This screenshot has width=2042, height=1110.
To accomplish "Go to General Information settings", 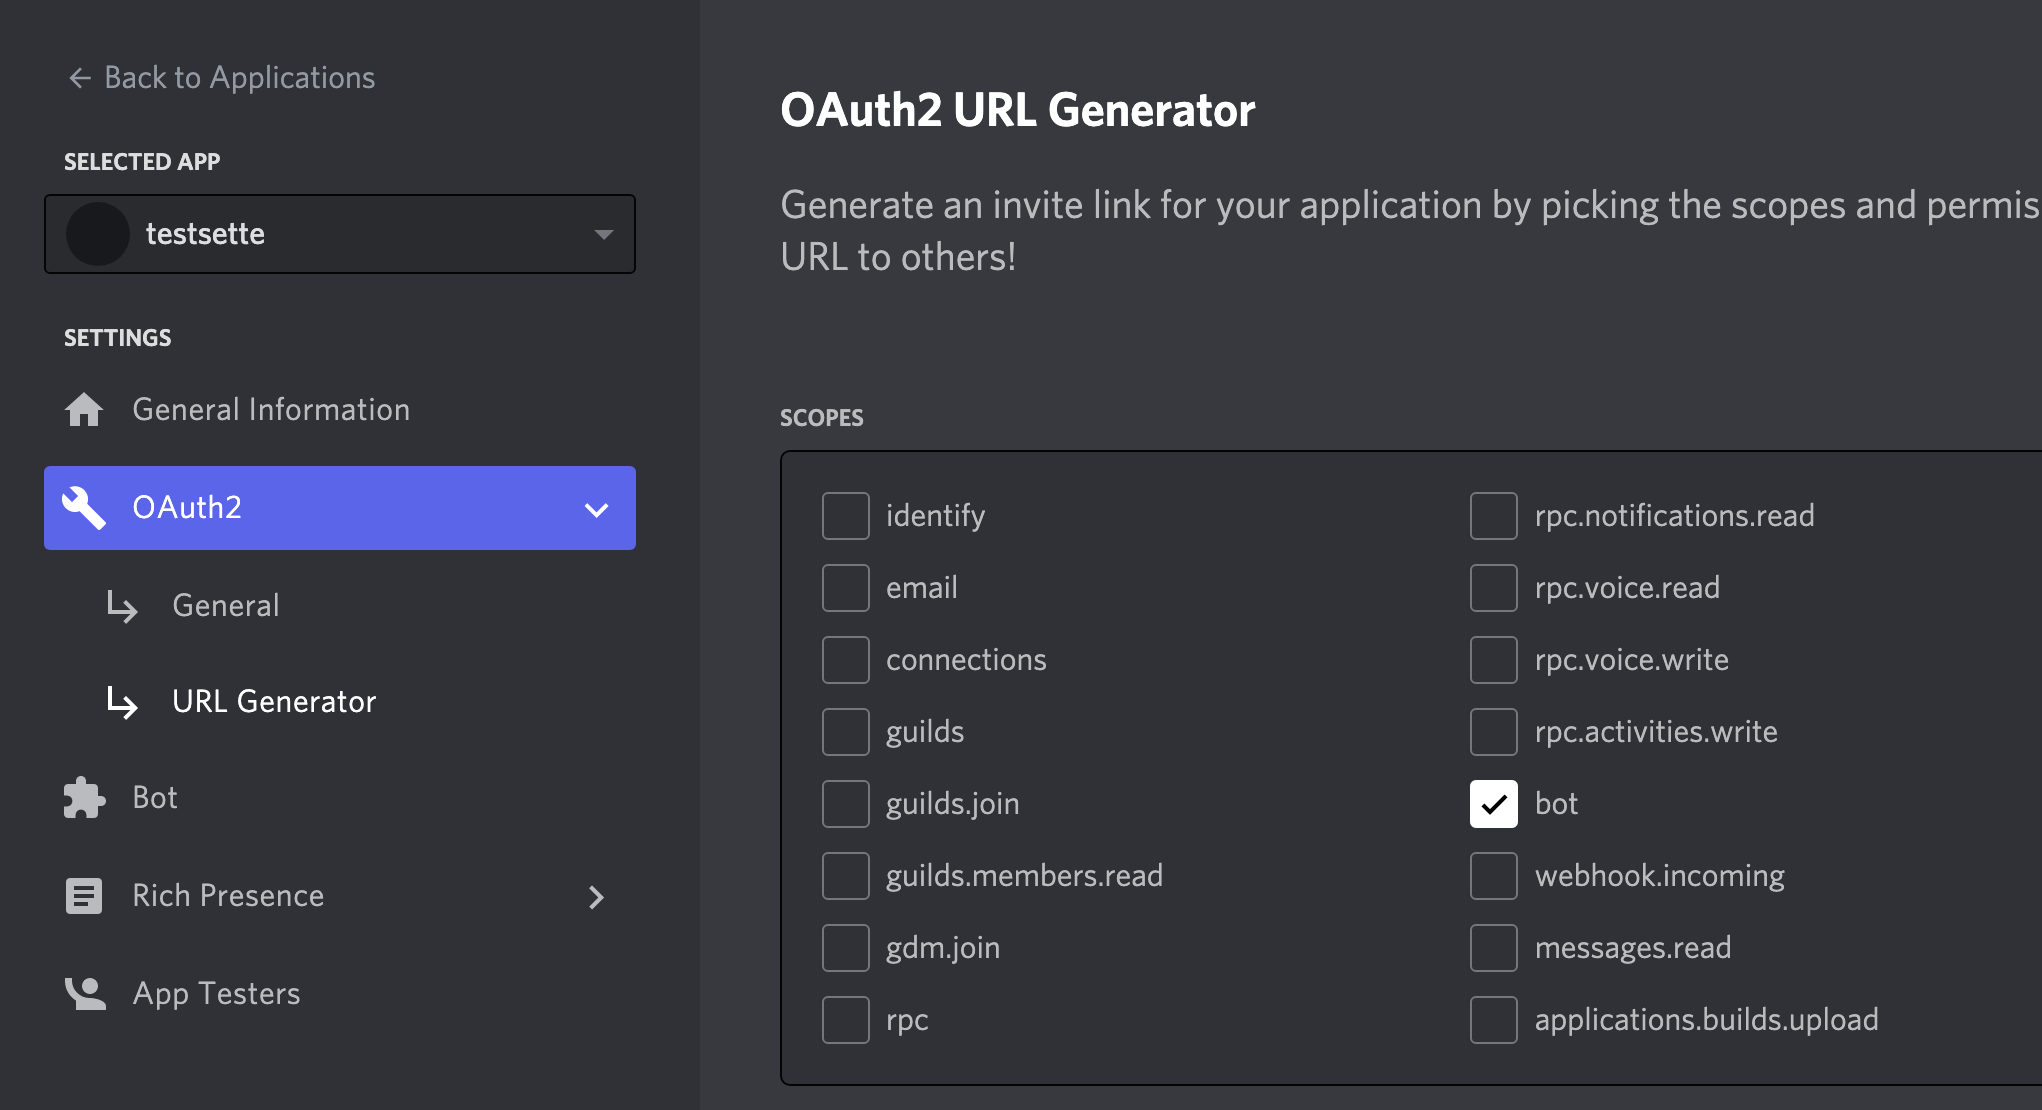I will click(x=271, y=409).
